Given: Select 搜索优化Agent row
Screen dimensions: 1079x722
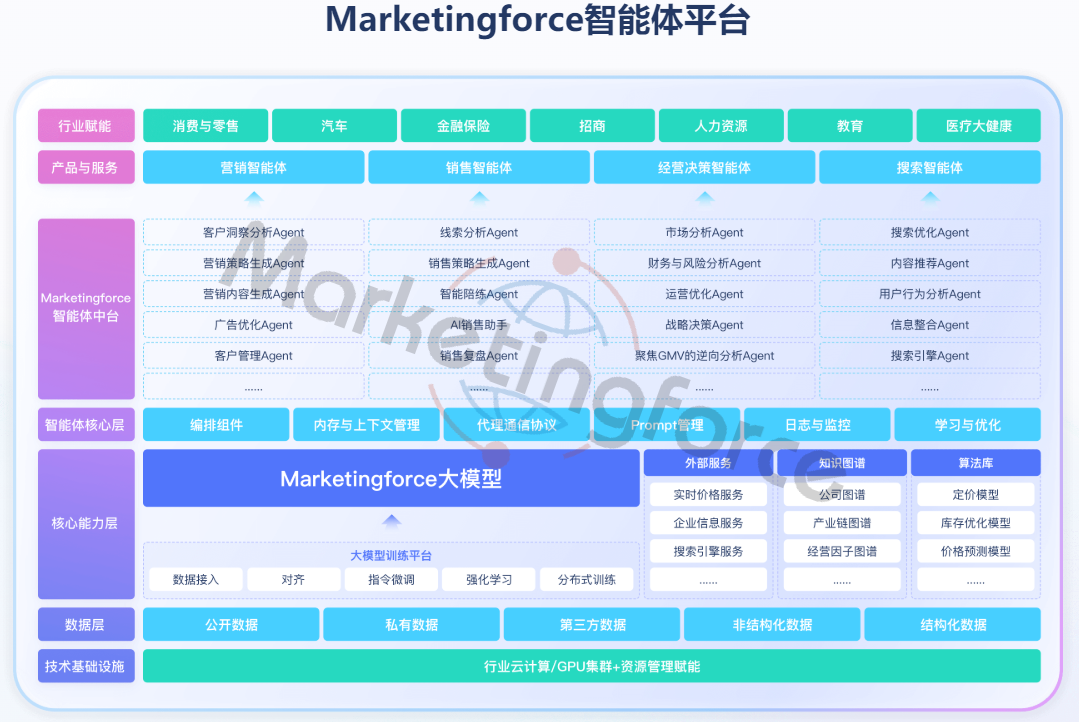Looking at the screenshot, I should pyautogui.click(x=930, y=233).
